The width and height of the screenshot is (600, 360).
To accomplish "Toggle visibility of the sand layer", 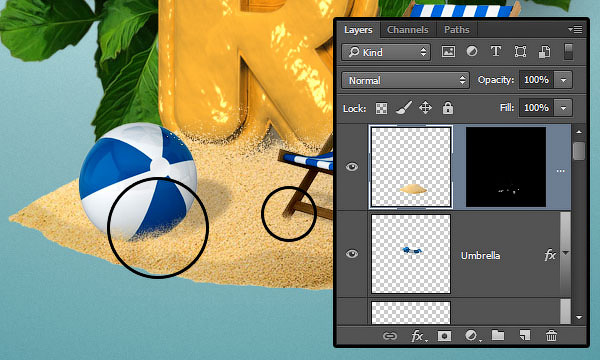I will [352, 167].
